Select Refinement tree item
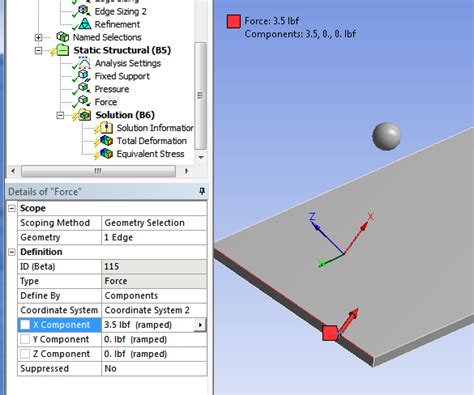Screen dimensions: 474x395 click(117, 24)
